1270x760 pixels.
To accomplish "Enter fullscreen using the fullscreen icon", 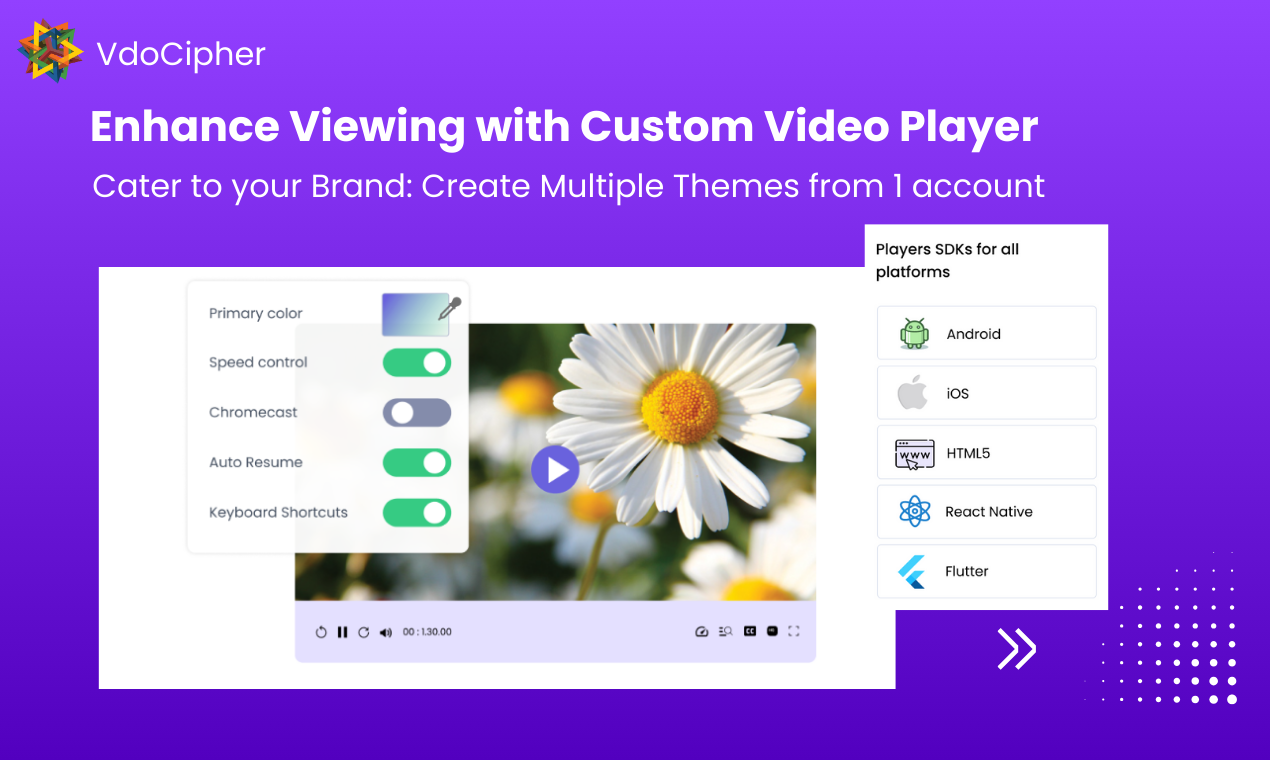I will [795, 631].
